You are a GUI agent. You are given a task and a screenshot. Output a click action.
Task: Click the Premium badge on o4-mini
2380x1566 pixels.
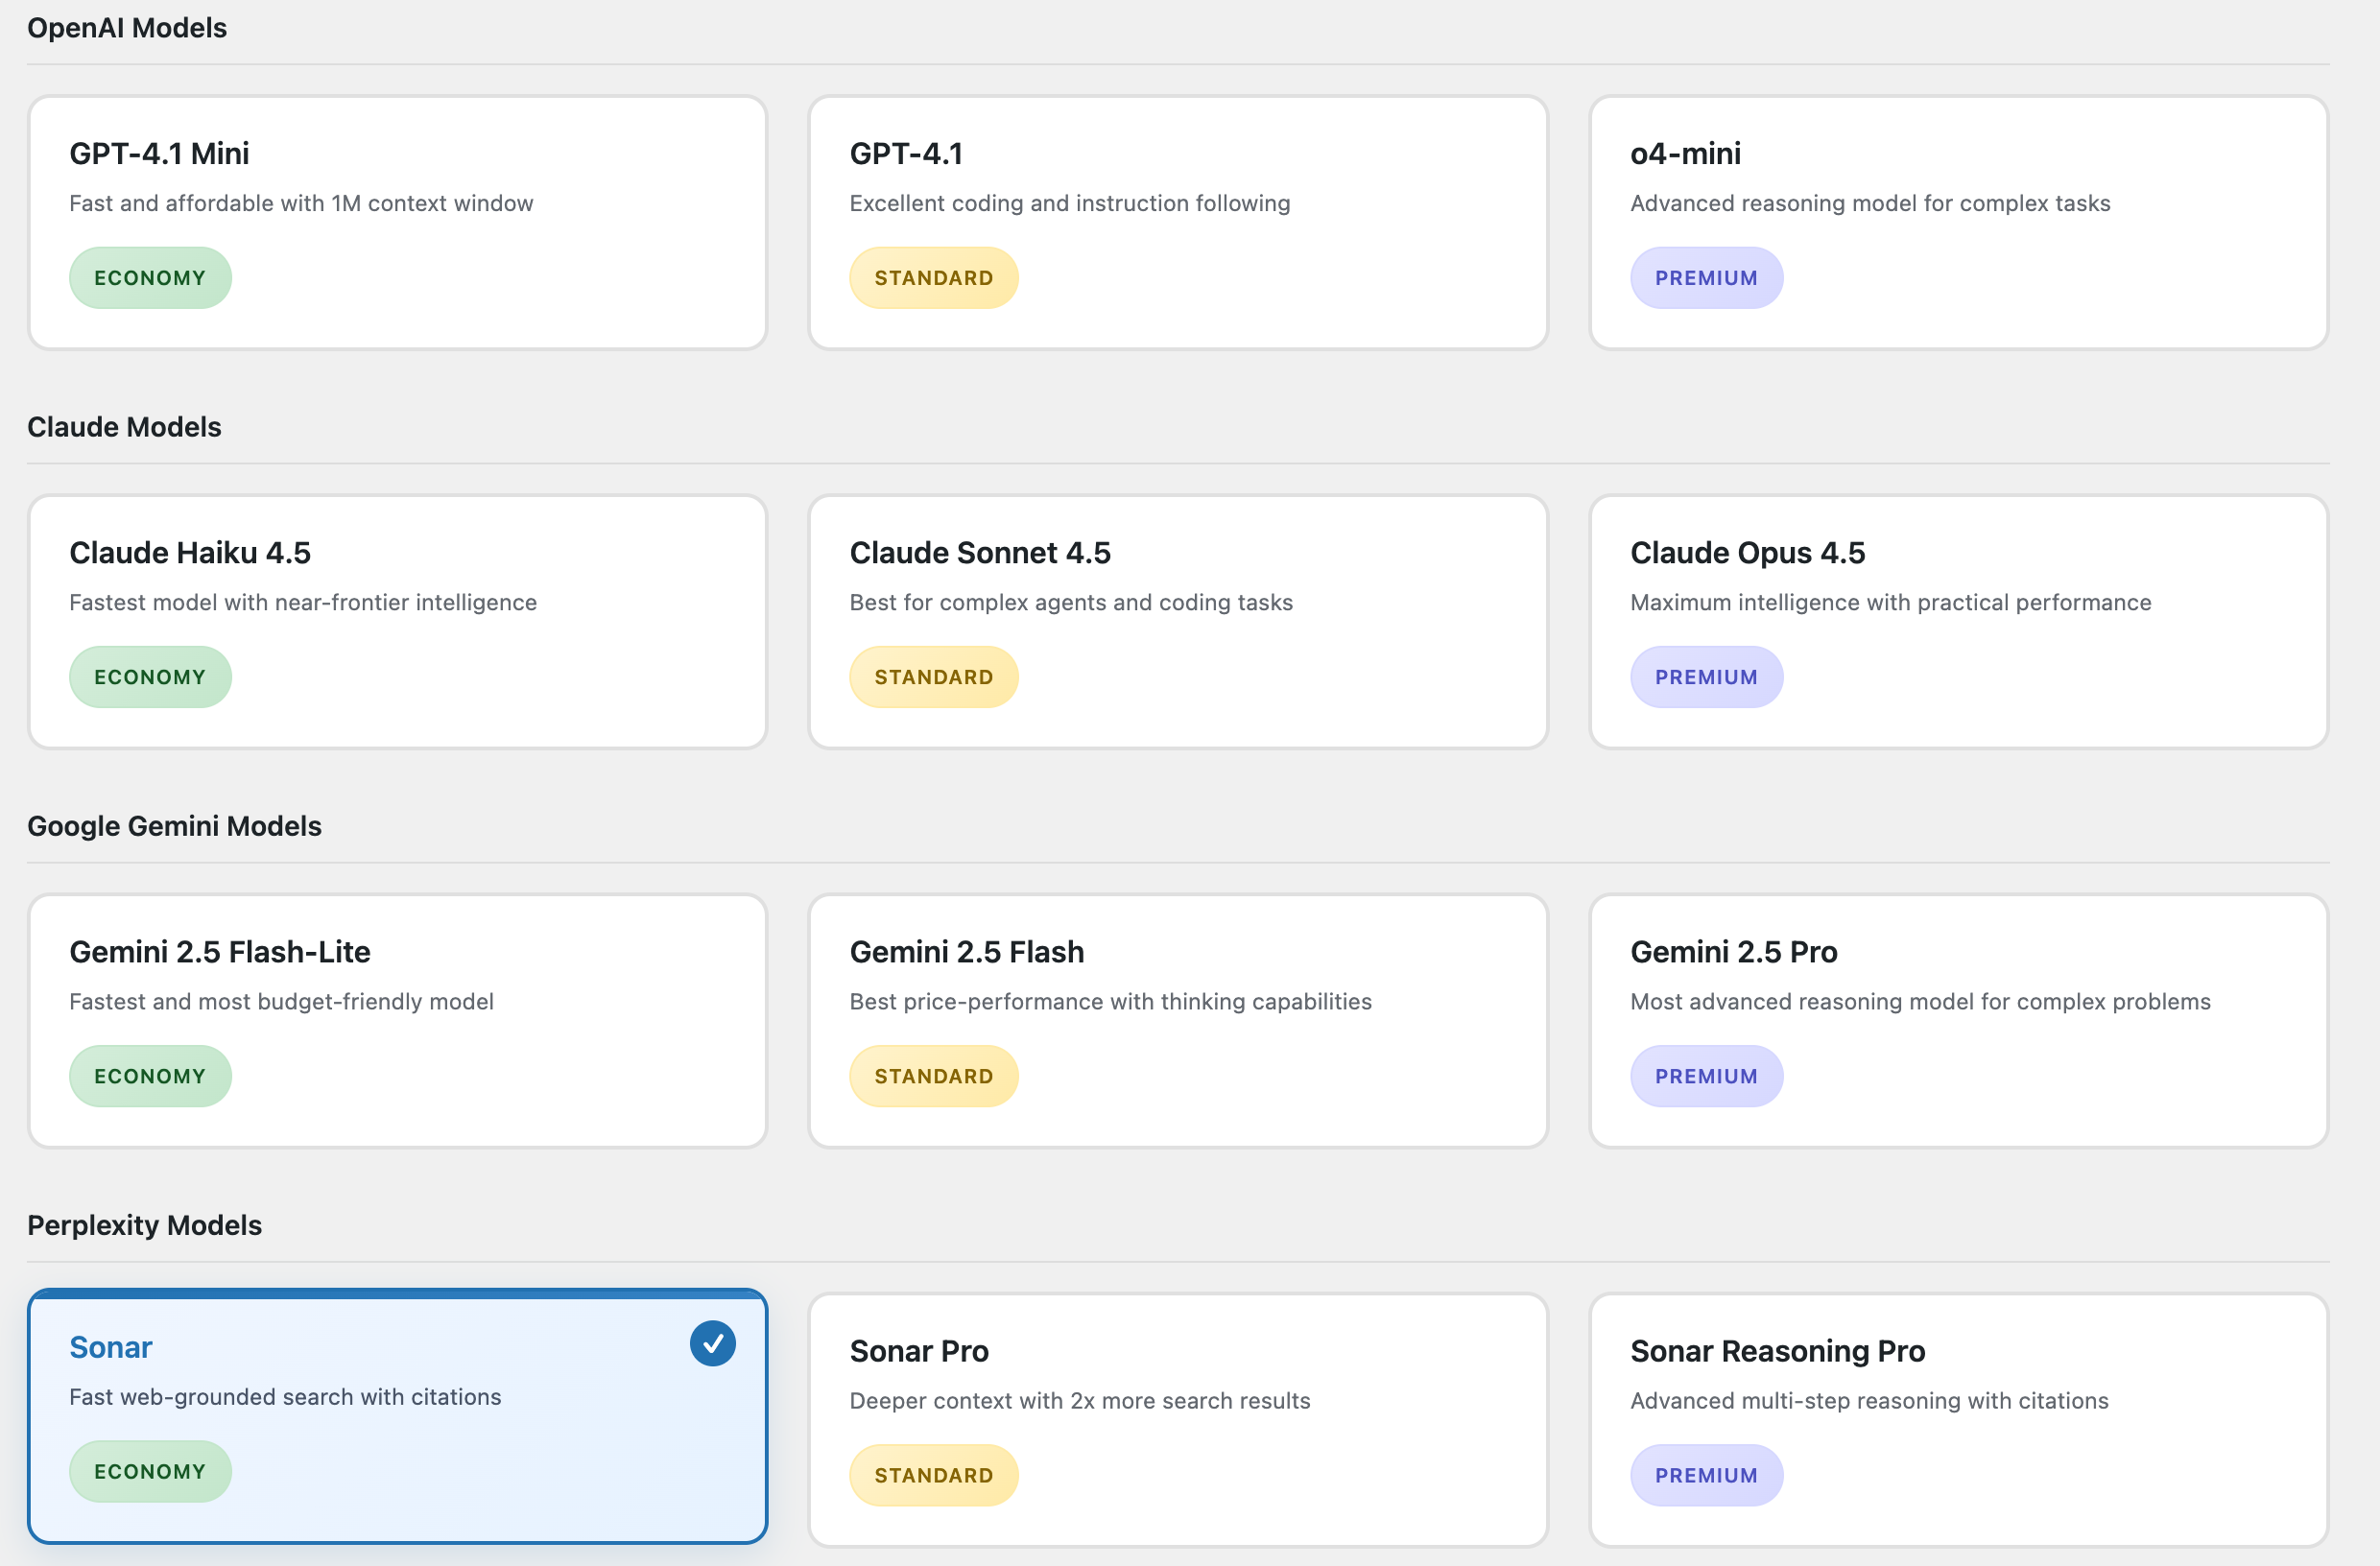coord(1705,278)
